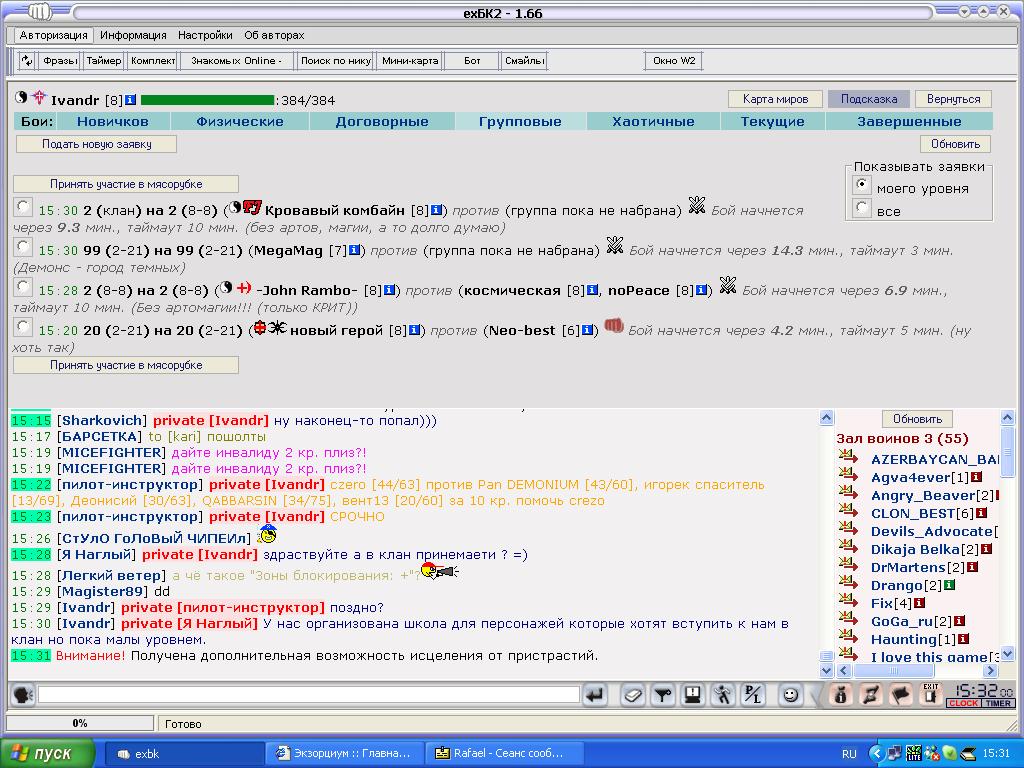The image size is (1024, 768).
Task: Click the floppy disk save icon
Action: (693, 695)
